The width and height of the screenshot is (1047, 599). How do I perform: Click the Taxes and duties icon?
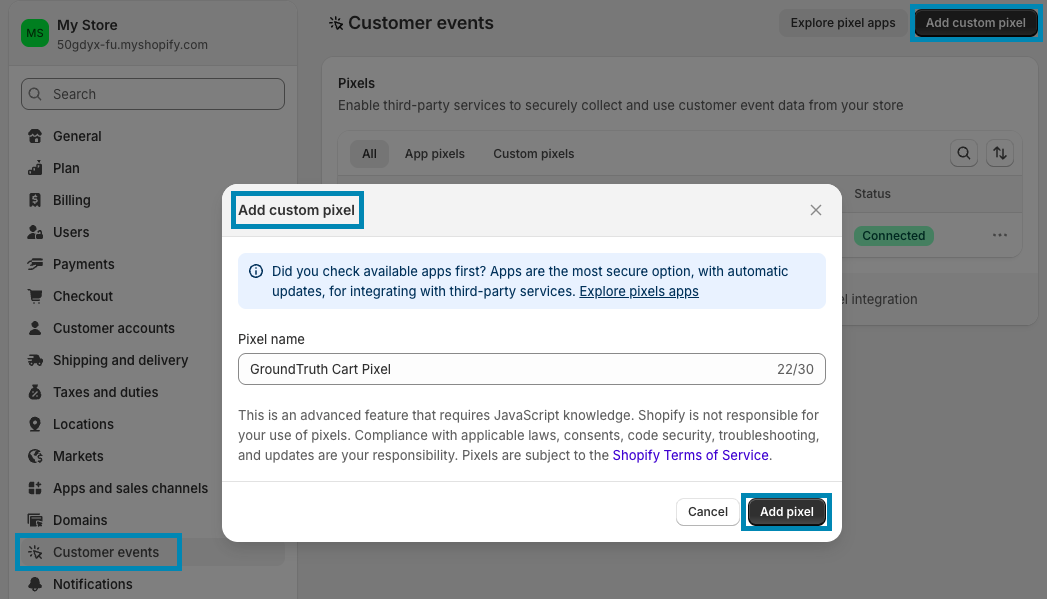point(35,393)
